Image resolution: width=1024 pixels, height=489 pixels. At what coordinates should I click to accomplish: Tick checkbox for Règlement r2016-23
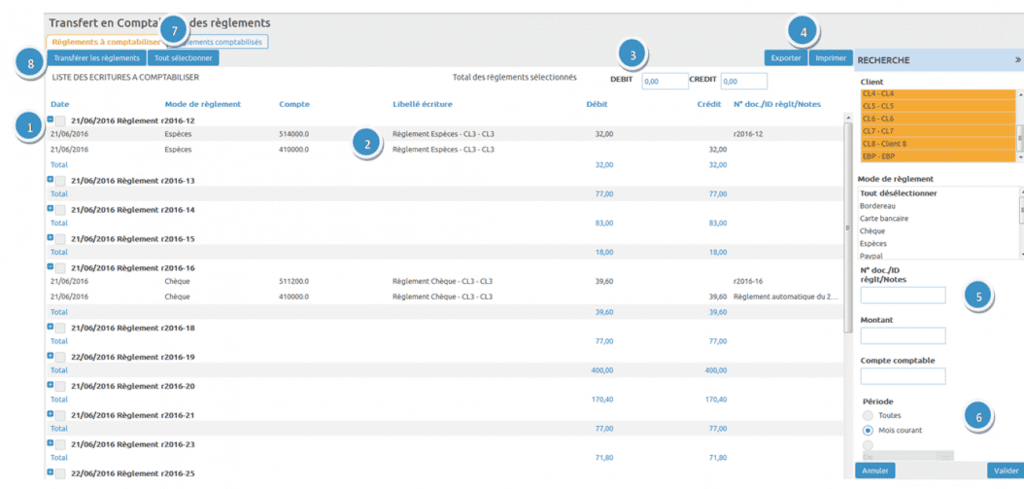point(60,445)
